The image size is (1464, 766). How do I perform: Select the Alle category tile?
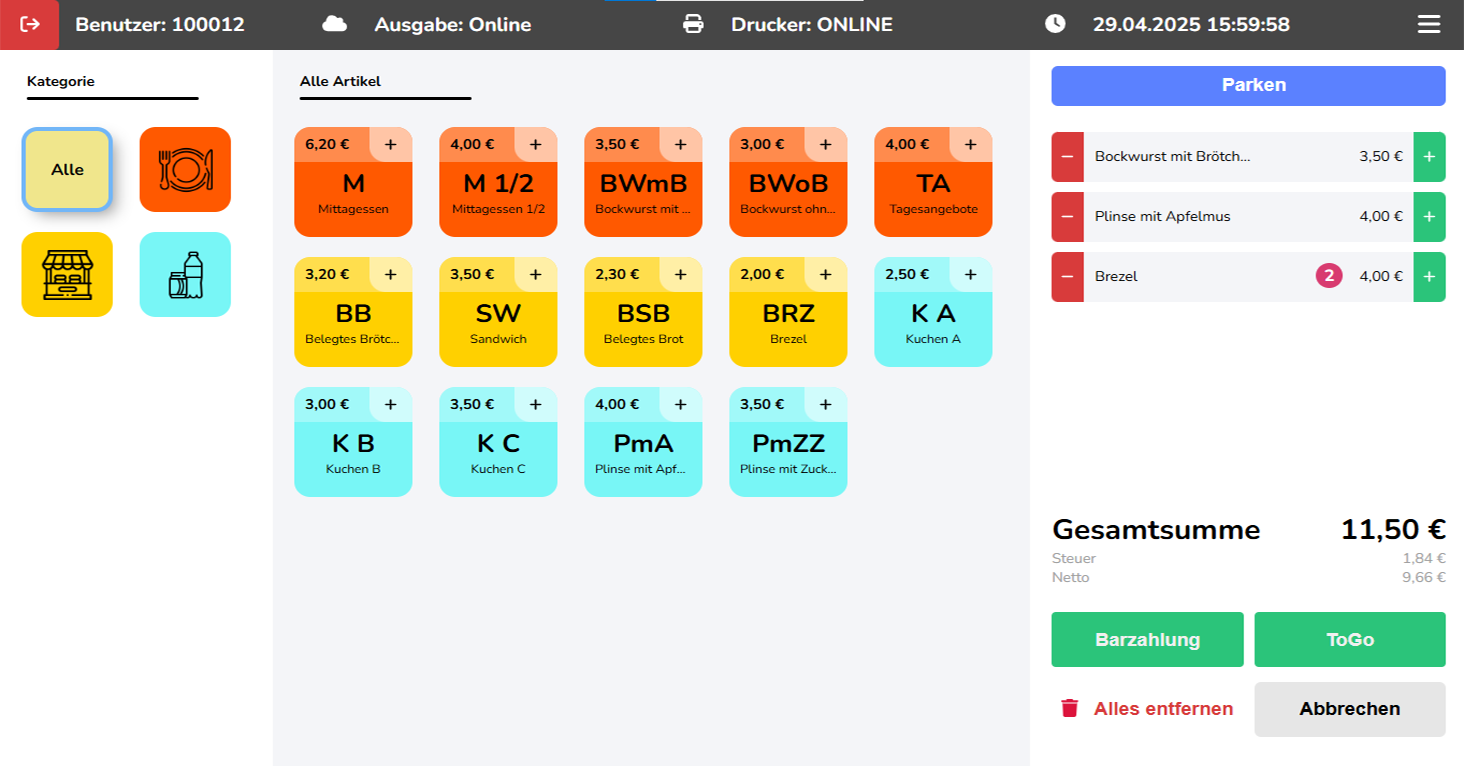67,170
